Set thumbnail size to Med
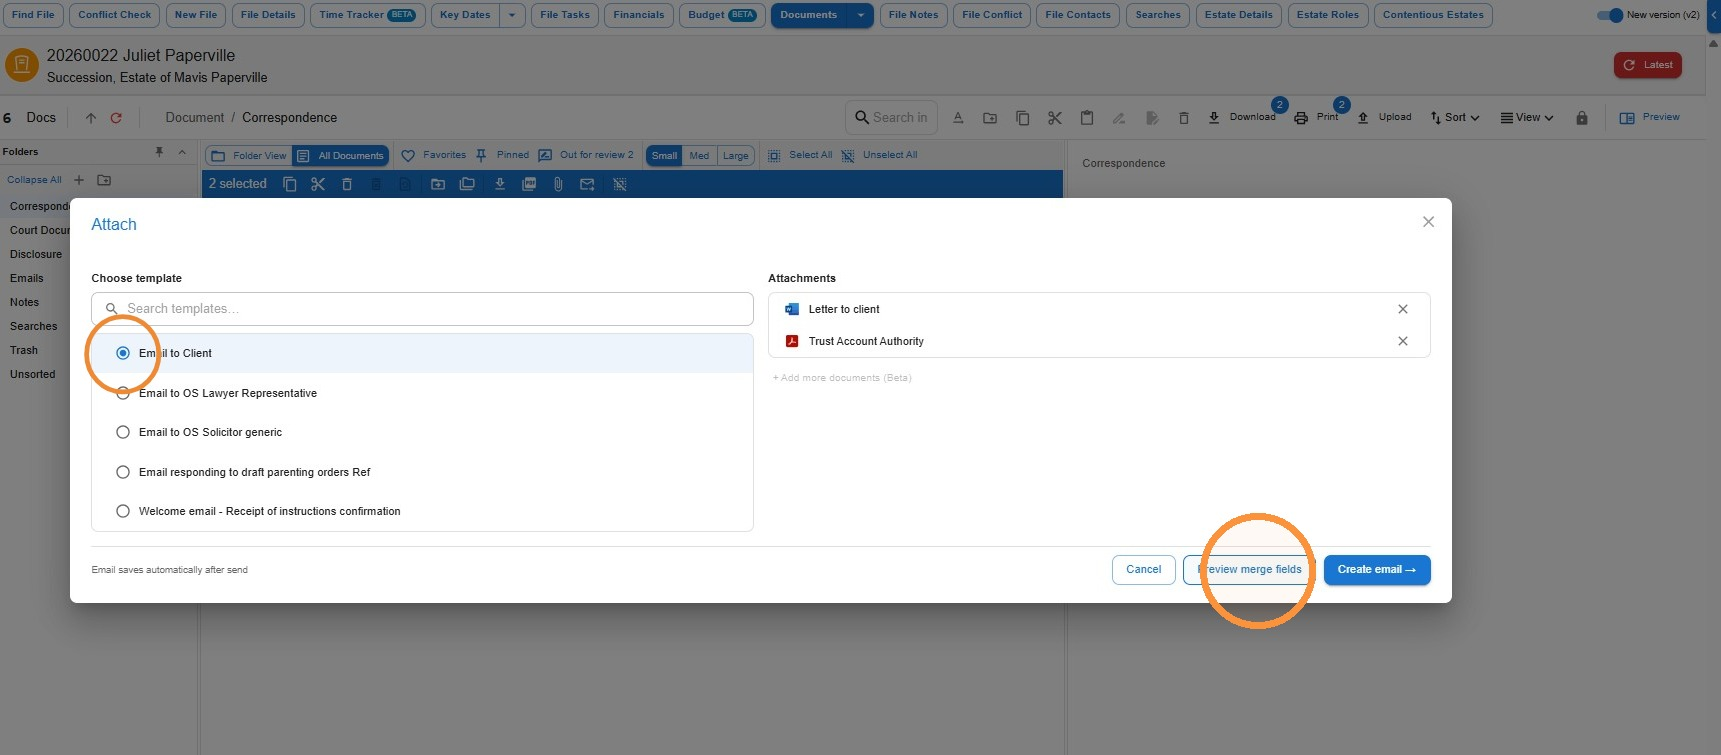 (699, 156)
